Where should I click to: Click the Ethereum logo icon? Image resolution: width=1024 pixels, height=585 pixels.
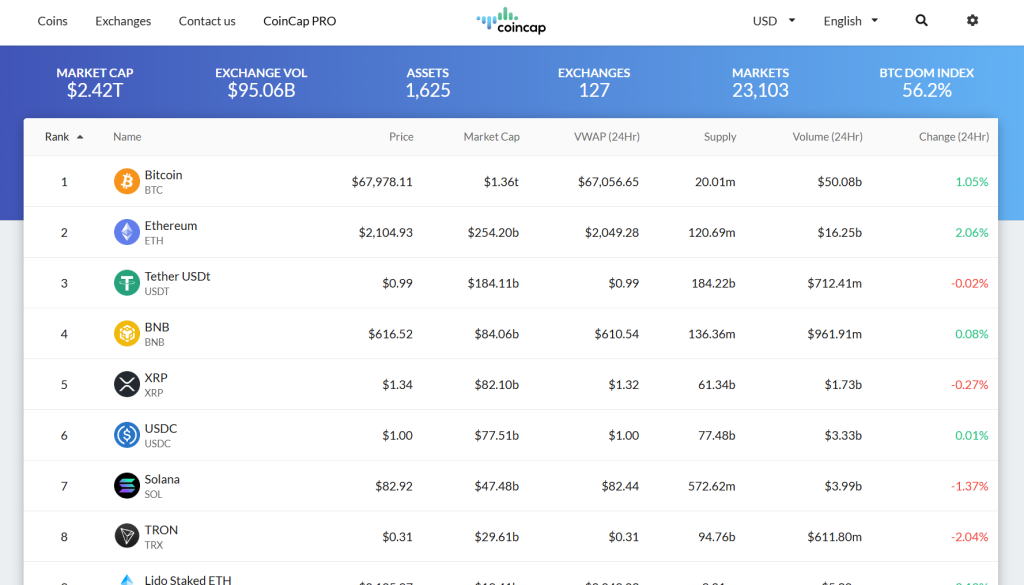click(x=126, y=232)
